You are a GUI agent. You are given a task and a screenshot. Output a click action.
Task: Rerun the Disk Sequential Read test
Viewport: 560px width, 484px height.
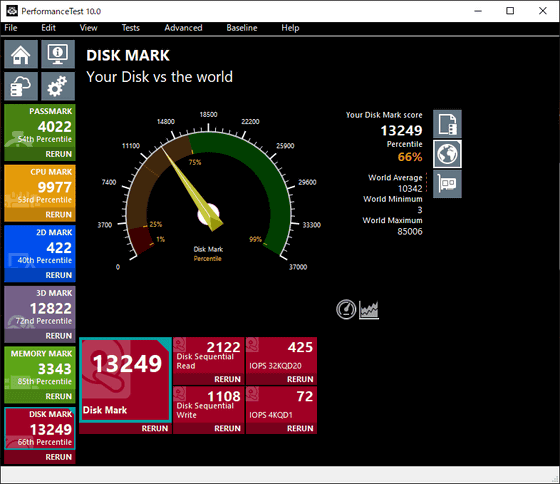pyautogui.click(x=227, y=379)
